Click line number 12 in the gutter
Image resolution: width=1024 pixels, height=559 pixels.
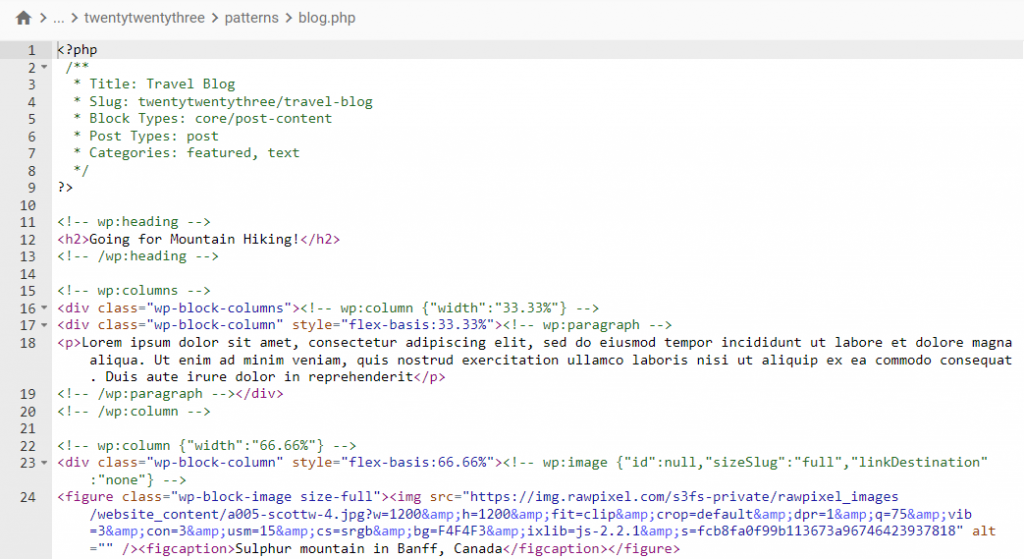click(x=27, y=240)
